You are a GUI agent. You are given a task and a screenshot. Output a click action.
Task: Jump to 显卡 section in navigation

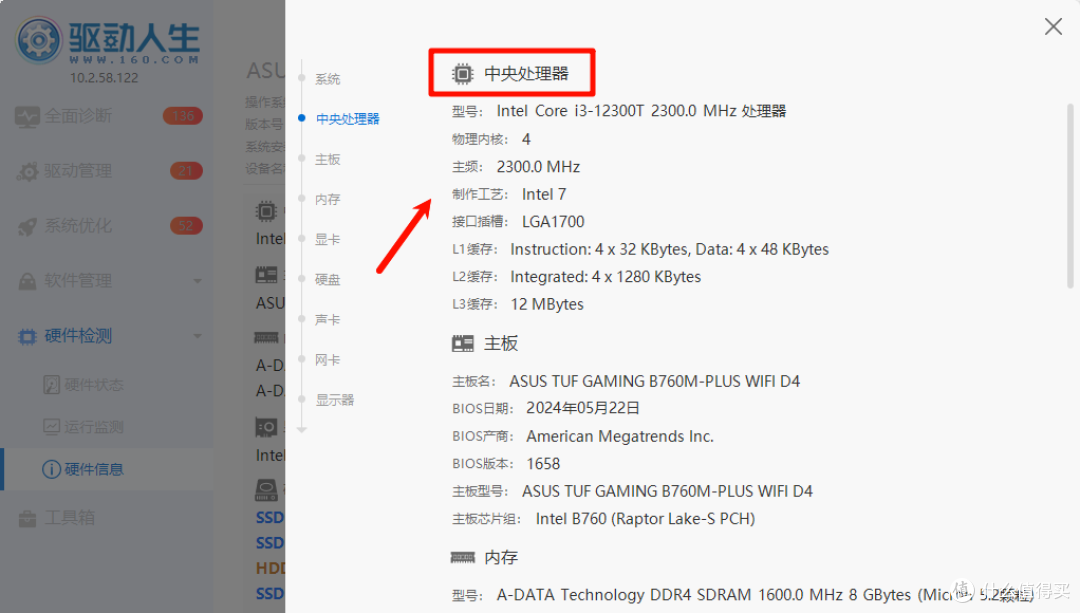click(328, 240)
